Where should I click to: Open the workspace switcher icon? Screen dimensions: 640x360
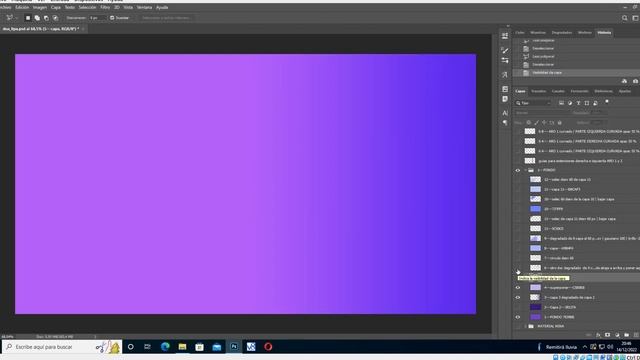tap(636, 18)
